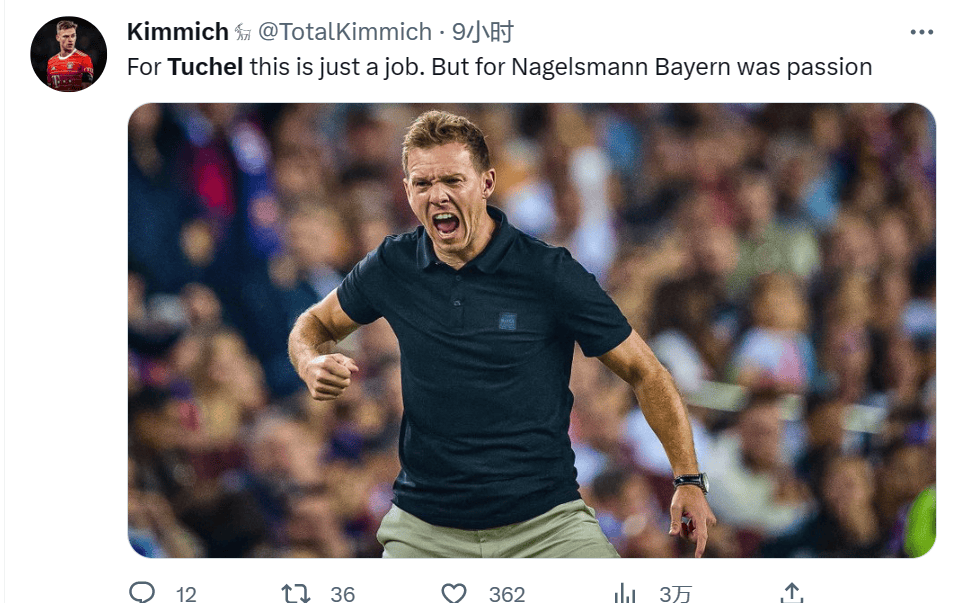Click the reply count 12
The height and width of the screenshot is (603, 957).
point(186,594)
